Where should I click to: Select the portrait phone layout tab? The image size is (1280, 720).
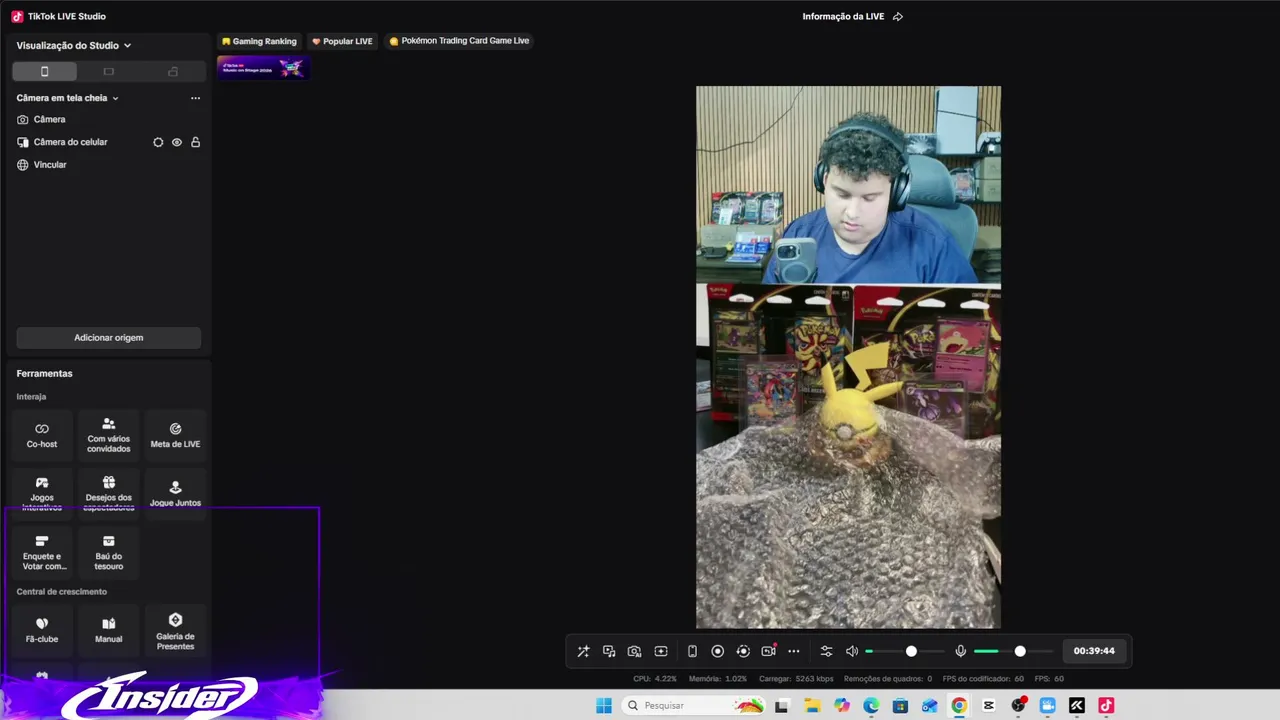tap(44, 71)
